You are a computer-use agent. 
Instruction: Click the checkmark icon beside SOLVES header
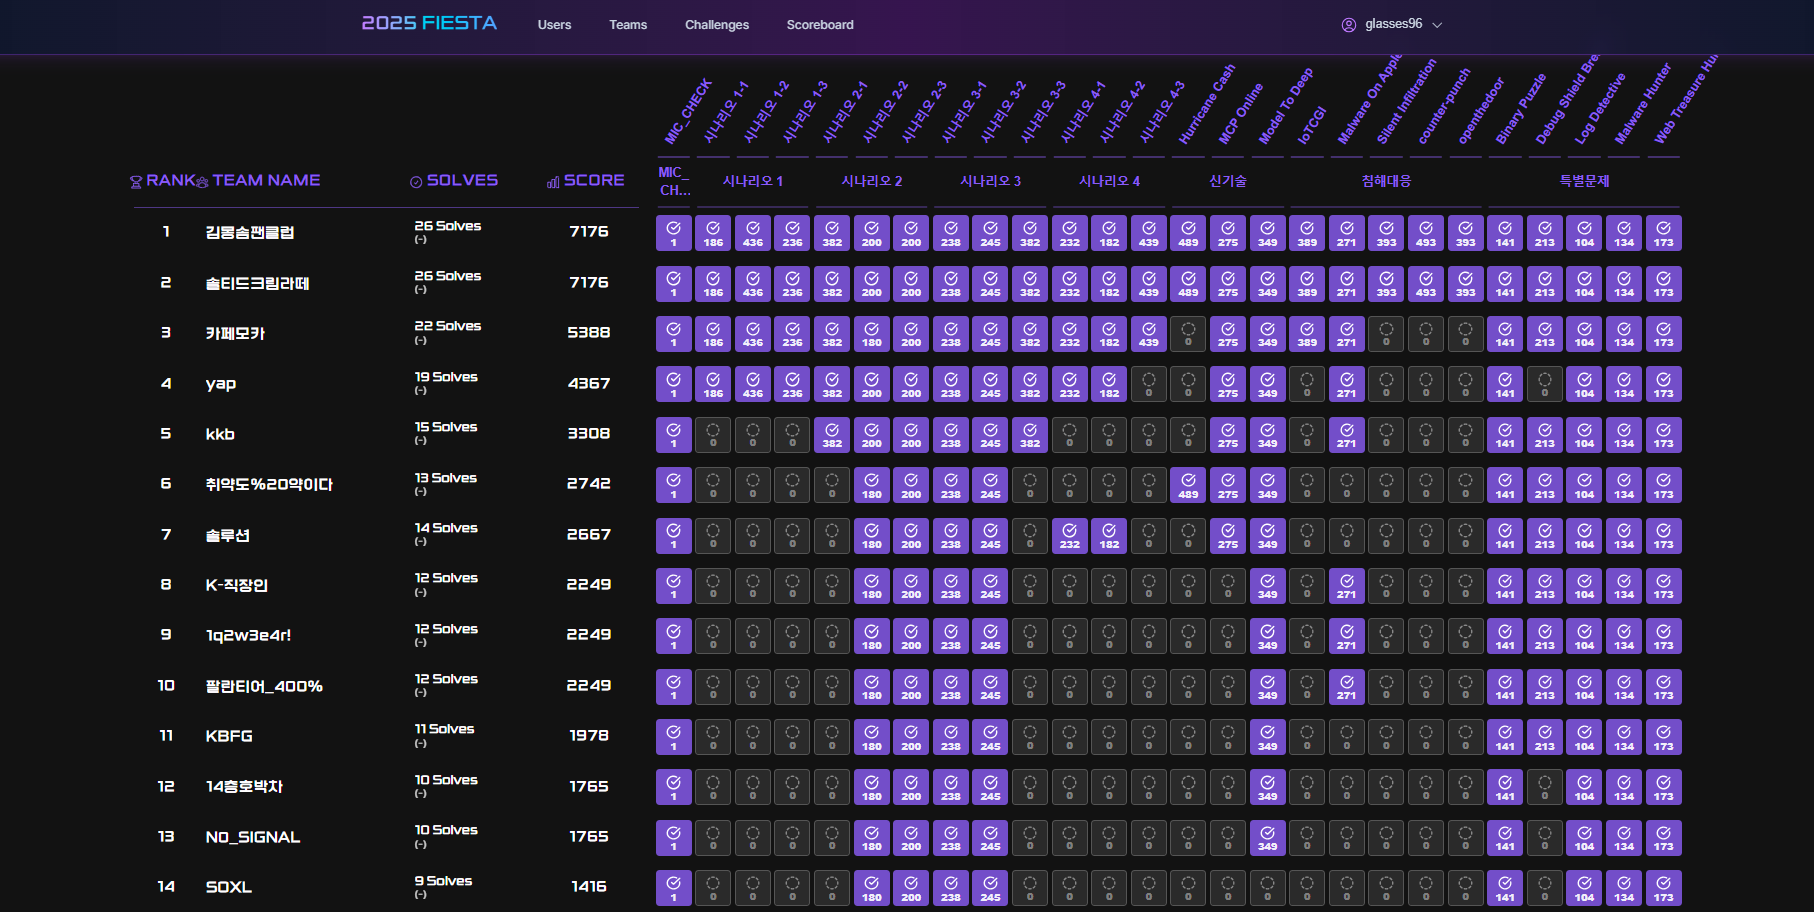[x=416, y=182]
